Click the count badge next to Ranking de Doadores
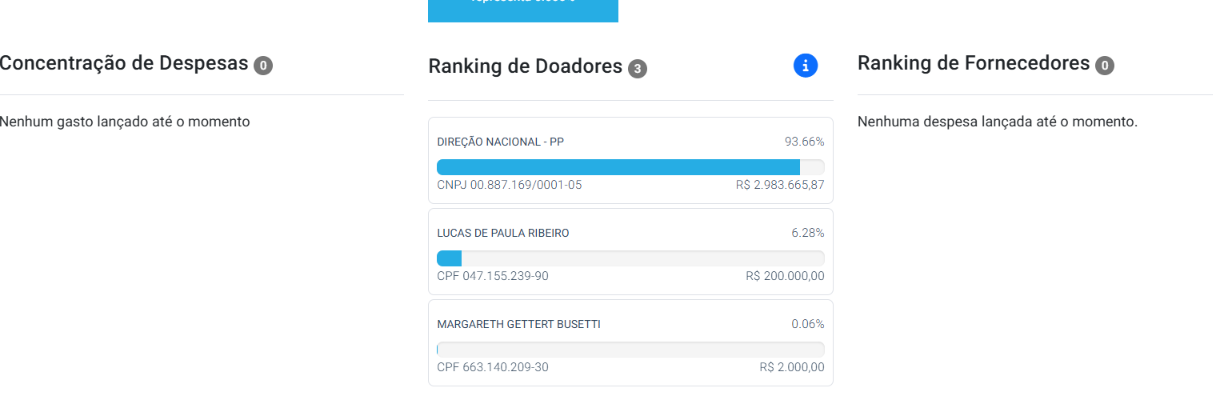The image size is (1213, 398). [637, 68]
